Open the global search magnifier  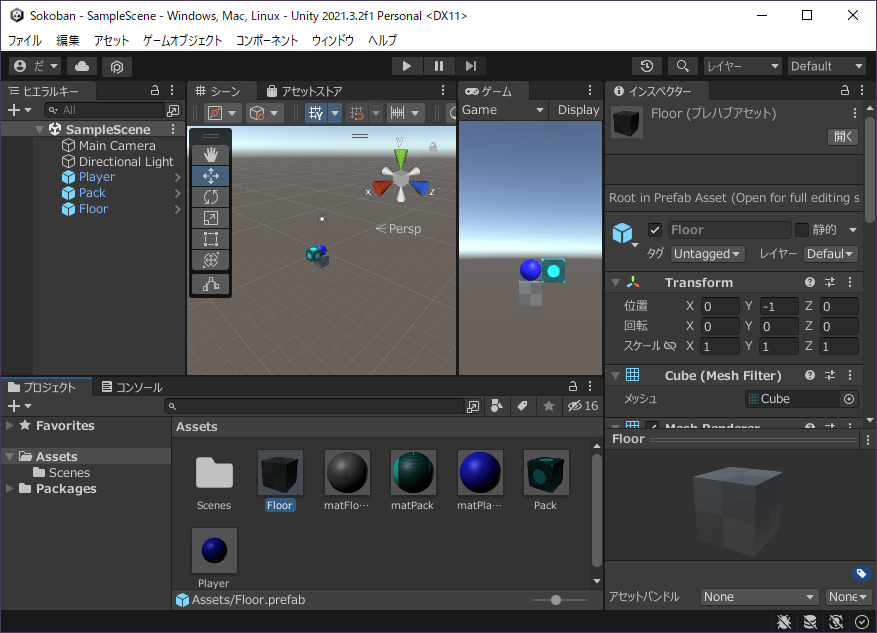682,66
